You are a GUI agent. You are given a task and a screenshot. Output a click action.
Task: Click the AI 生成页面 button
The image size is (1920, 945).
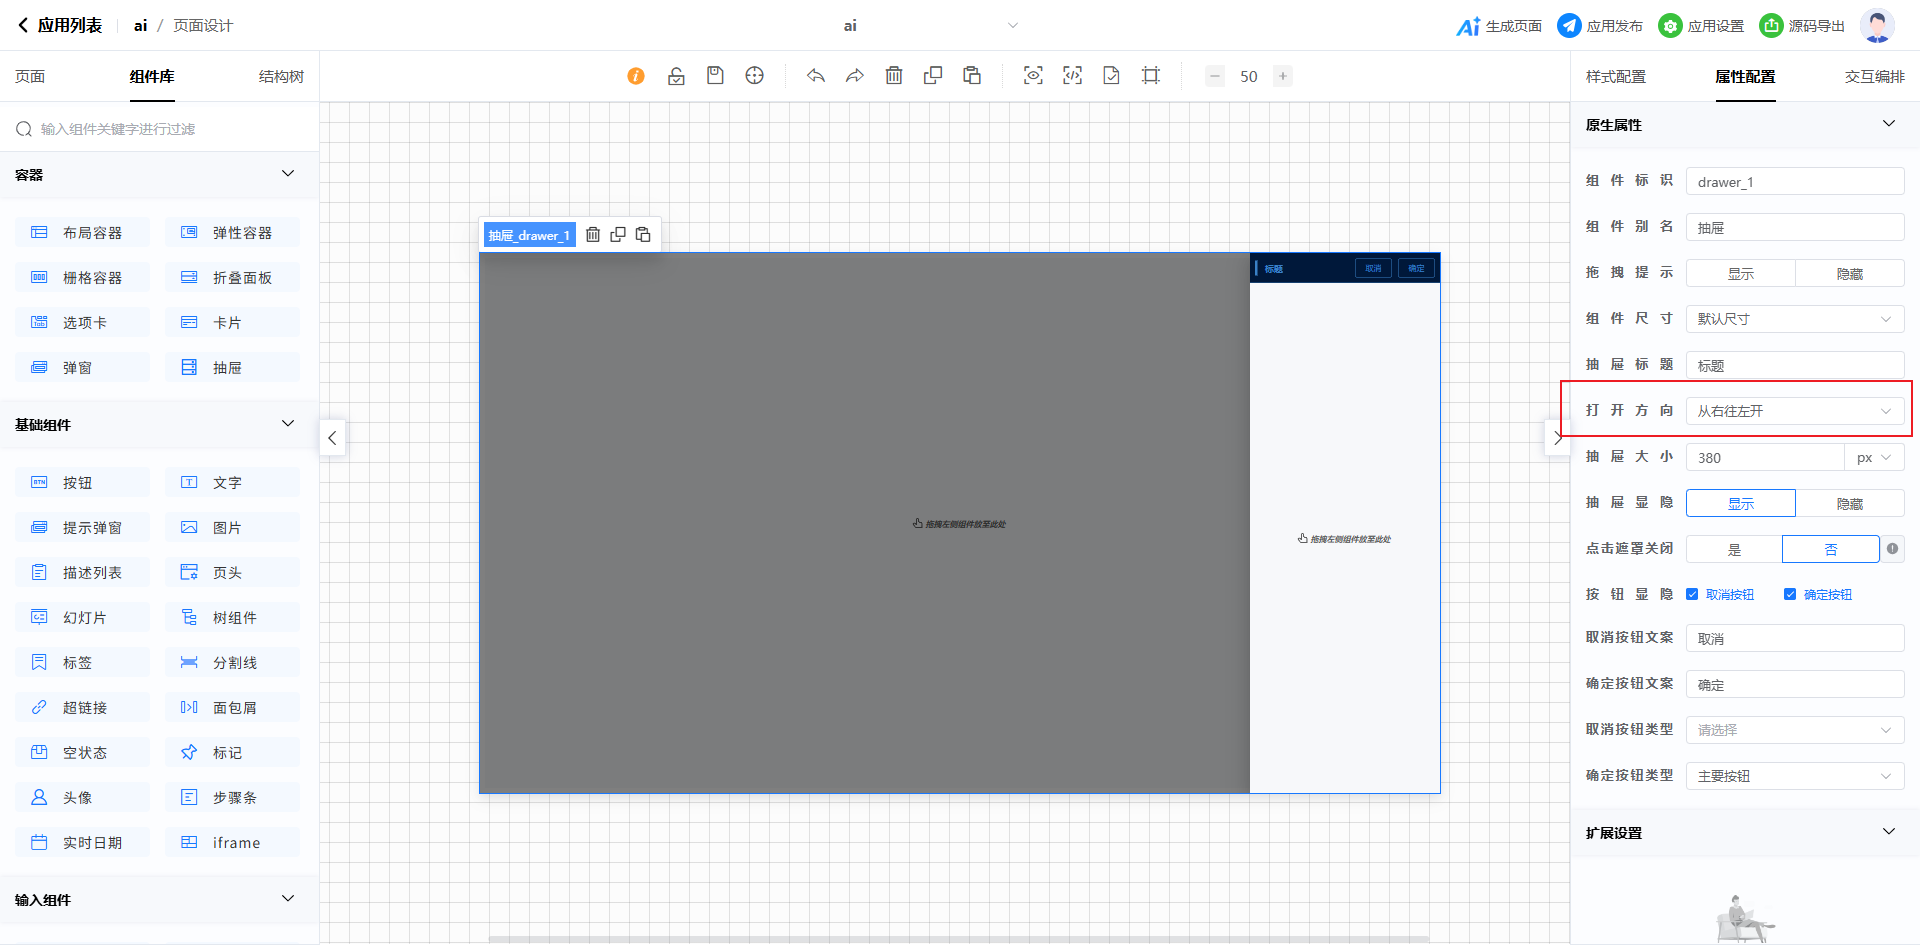pyautogui.click(x=1499, y=26)
